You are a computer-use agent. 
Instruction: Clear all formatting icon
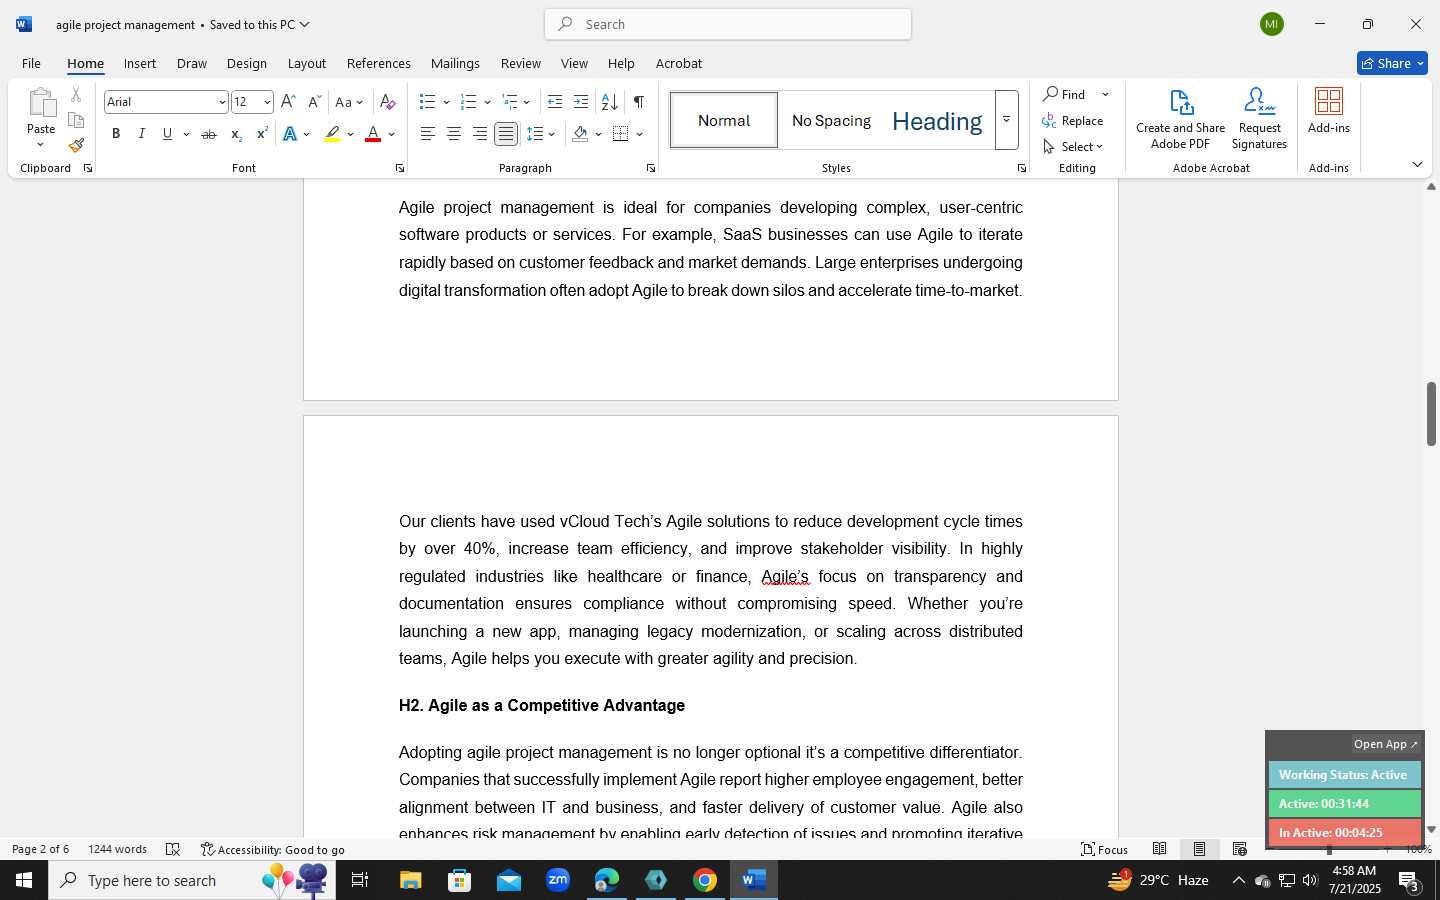point(388,102)
